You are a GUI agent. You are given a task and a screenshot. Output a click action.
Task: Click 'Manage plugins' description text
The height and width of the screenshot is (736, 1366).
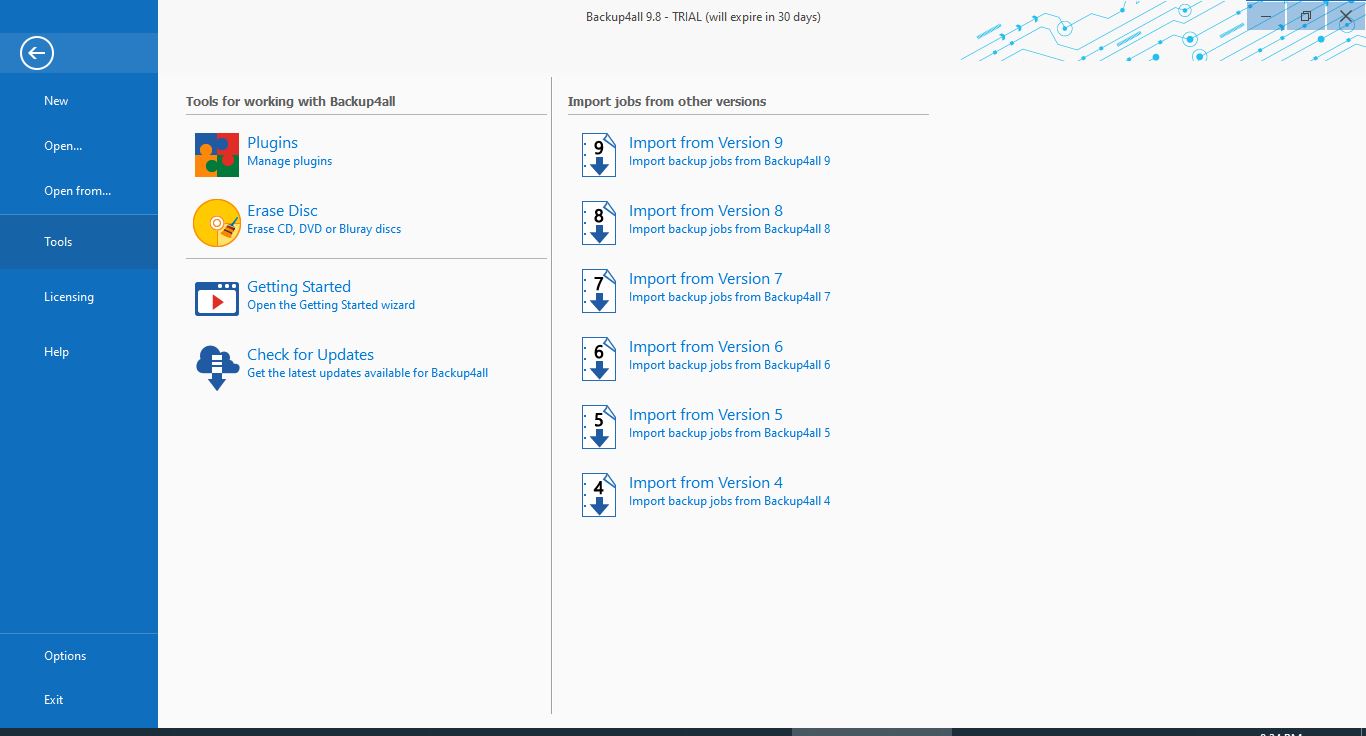[290, 161]
